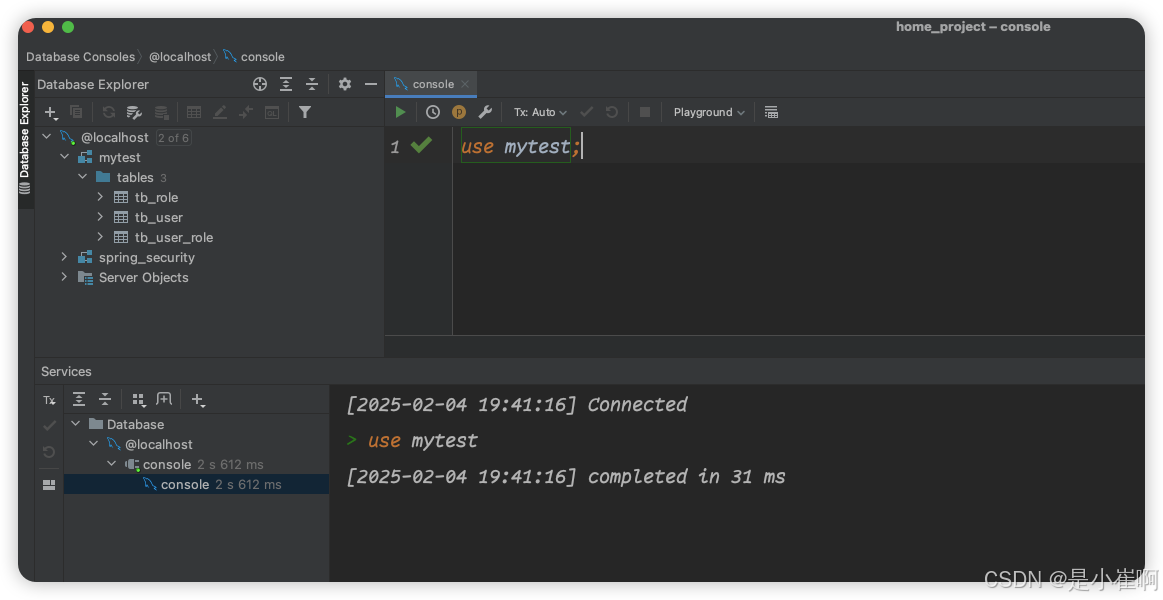1163x600 pixels.
Task: Expand all in Services toolbar
Action: click(79, 399)
